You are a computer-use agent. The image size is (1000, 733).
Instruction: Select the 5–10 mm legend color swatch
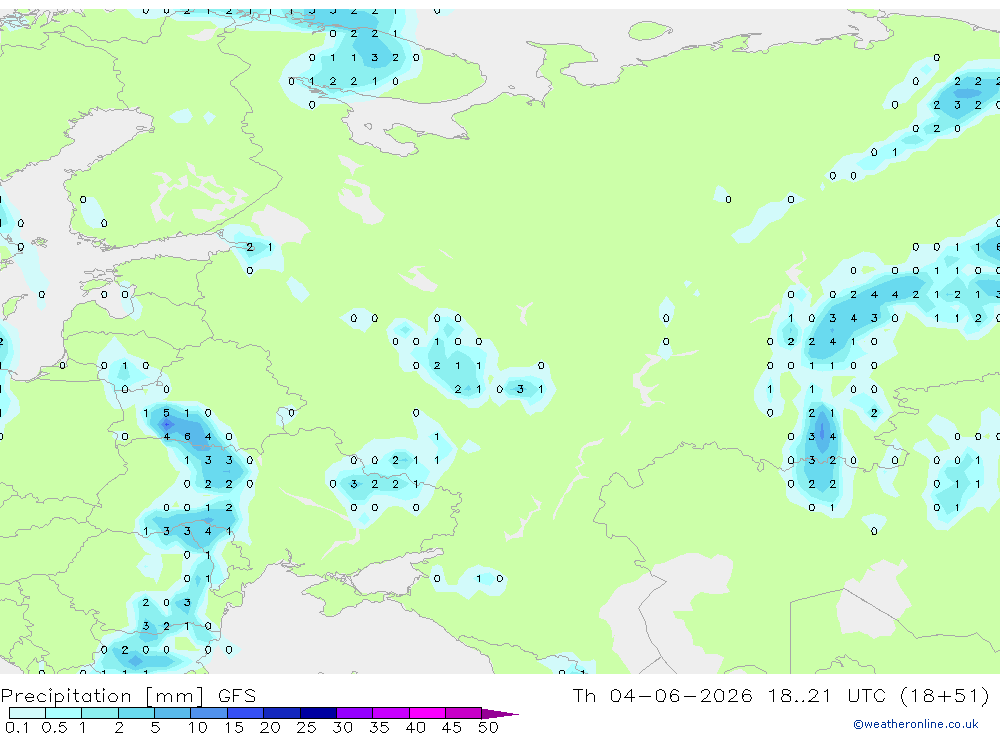point(173,713)
